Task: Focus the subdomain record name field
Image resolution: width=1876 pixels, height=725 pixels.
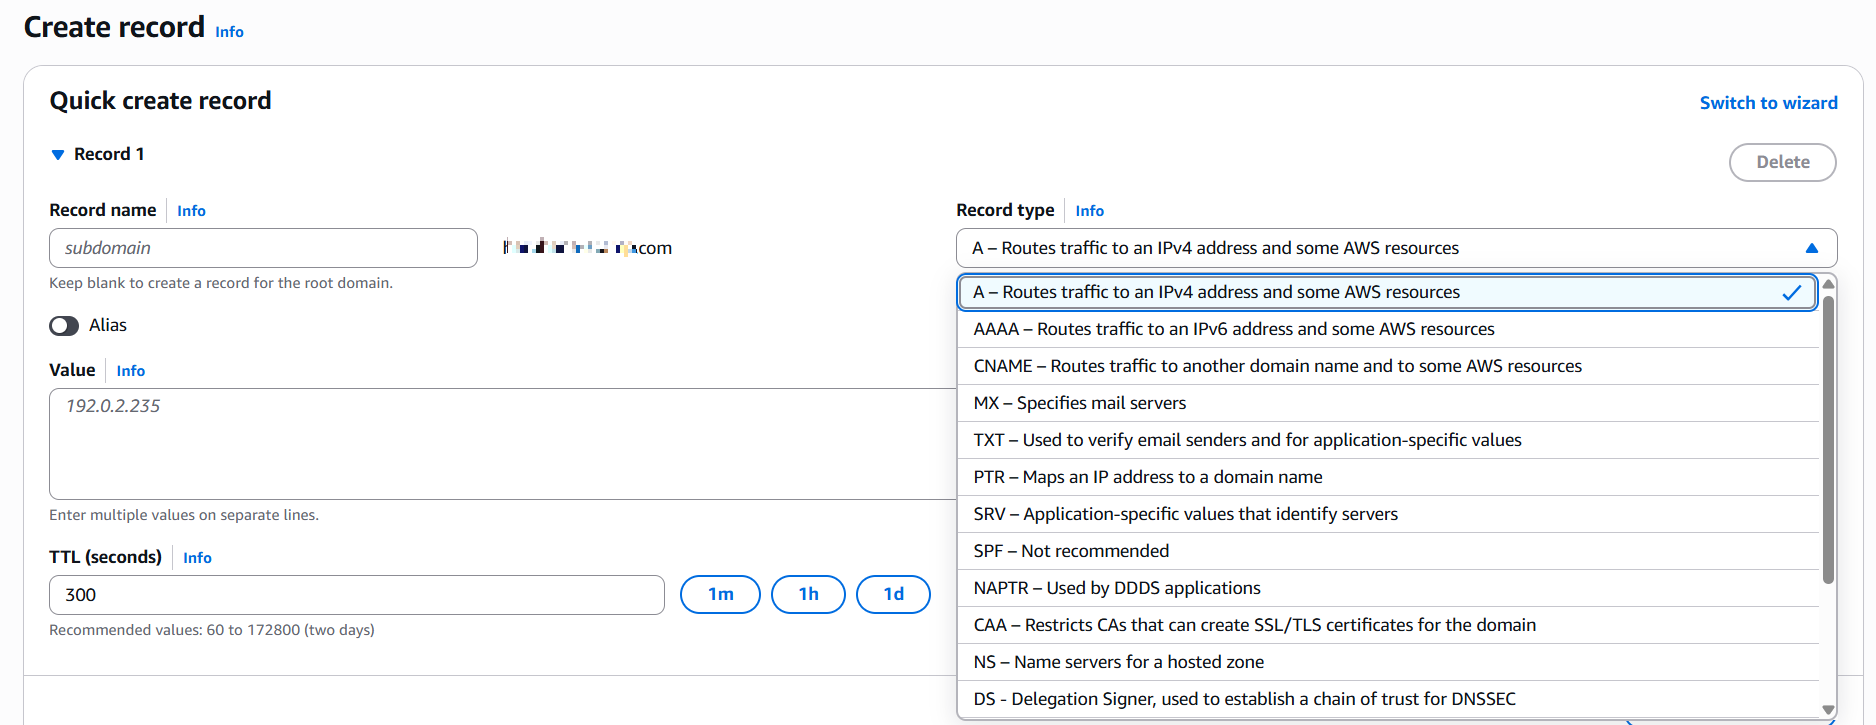Action: pos(263,248)
